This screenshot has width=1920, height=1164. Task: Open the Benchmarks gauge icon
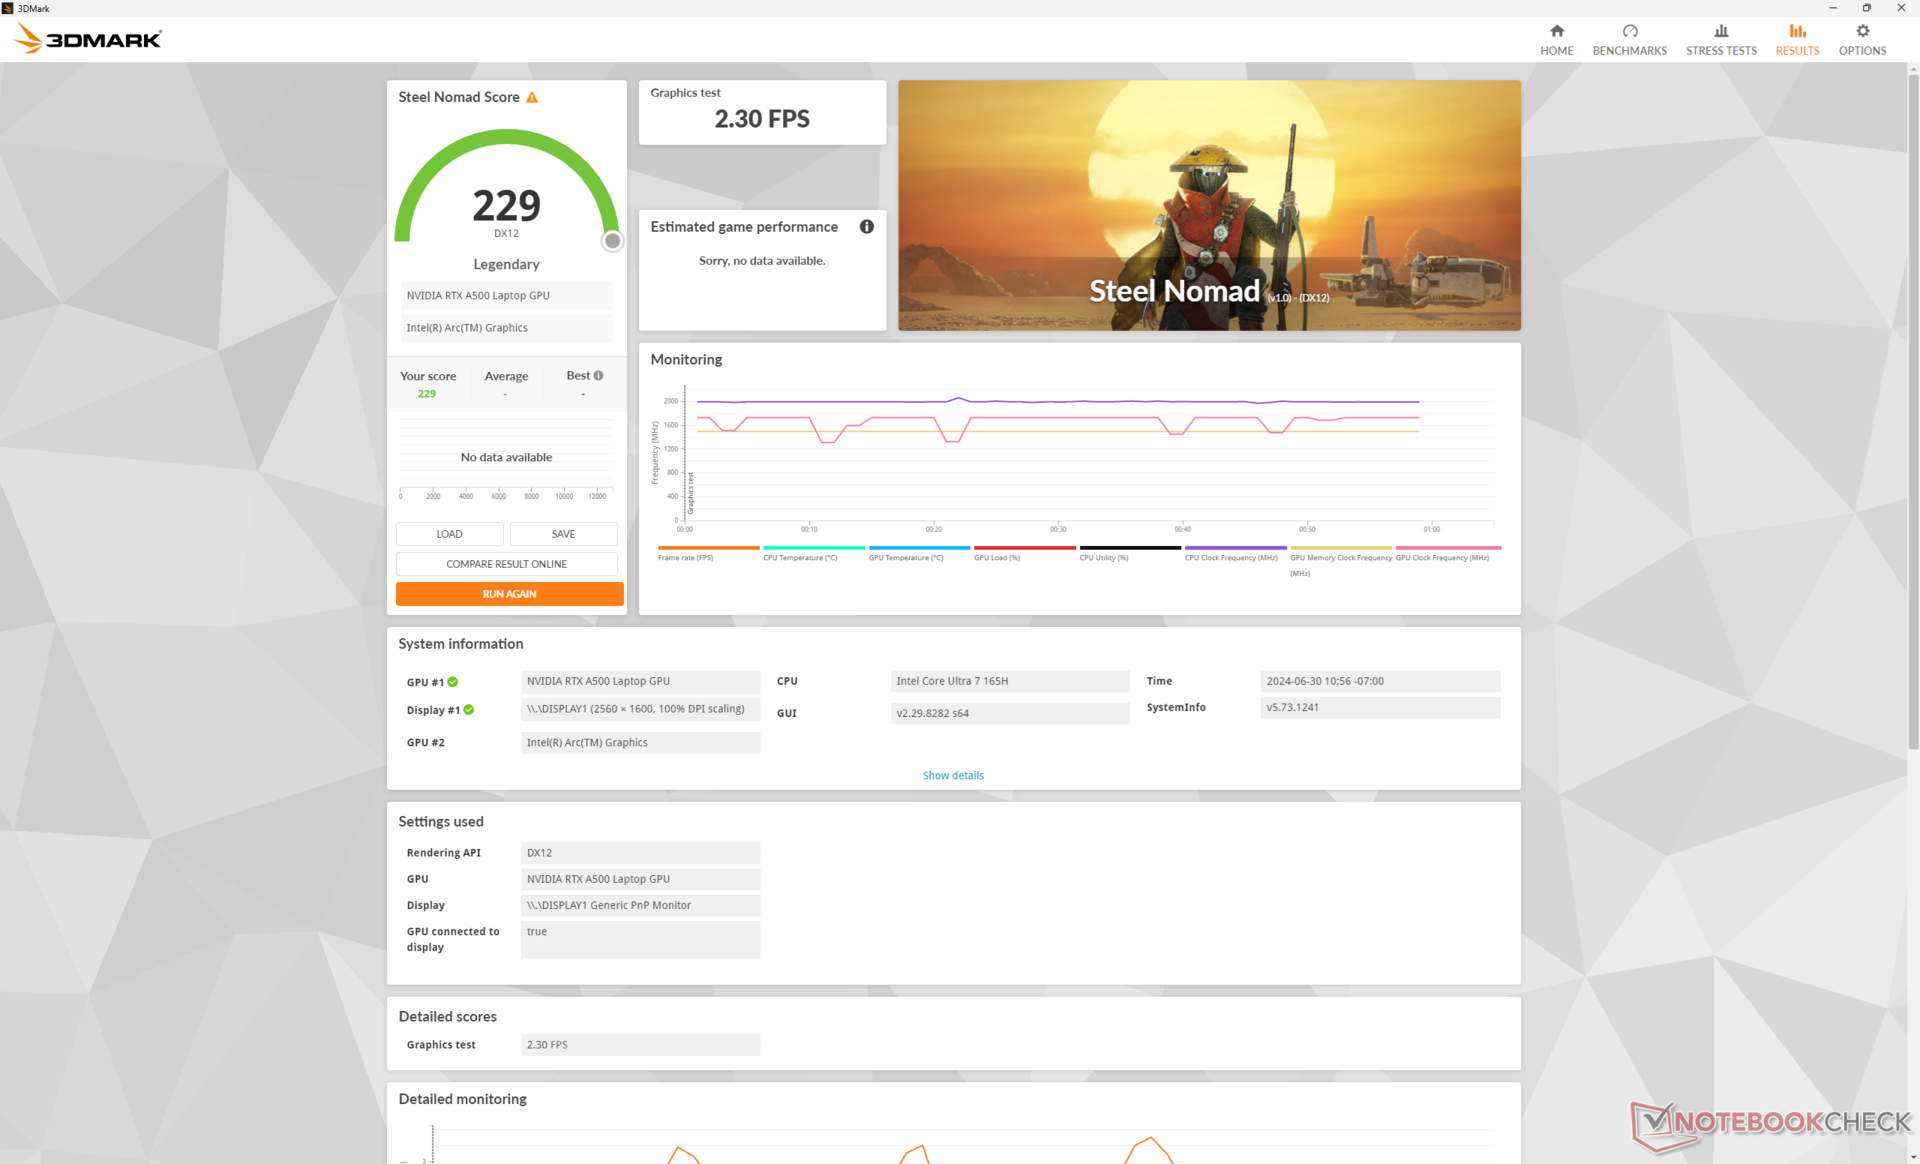coord(1629,31)
